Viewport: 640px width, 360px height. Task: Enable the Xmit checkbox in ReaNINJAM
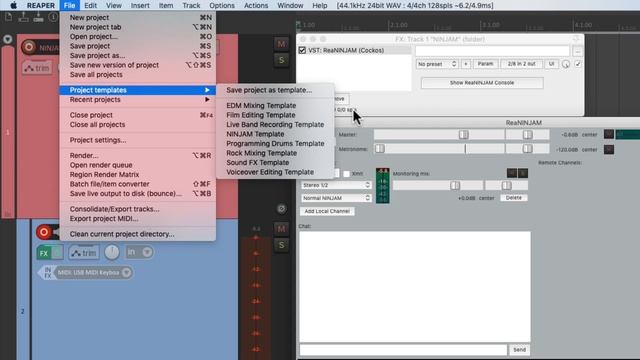click(x=347, y=173)
